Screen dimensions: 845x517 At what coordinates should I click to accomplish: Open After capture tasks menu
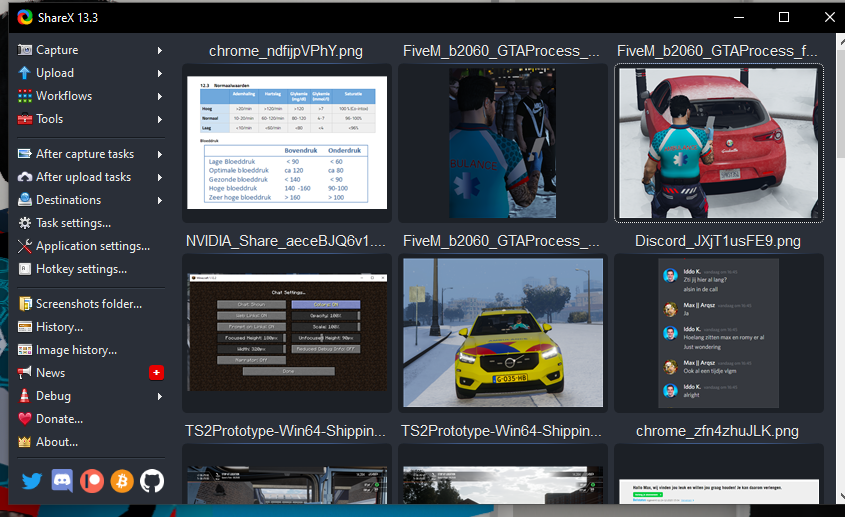click(84, 154)
